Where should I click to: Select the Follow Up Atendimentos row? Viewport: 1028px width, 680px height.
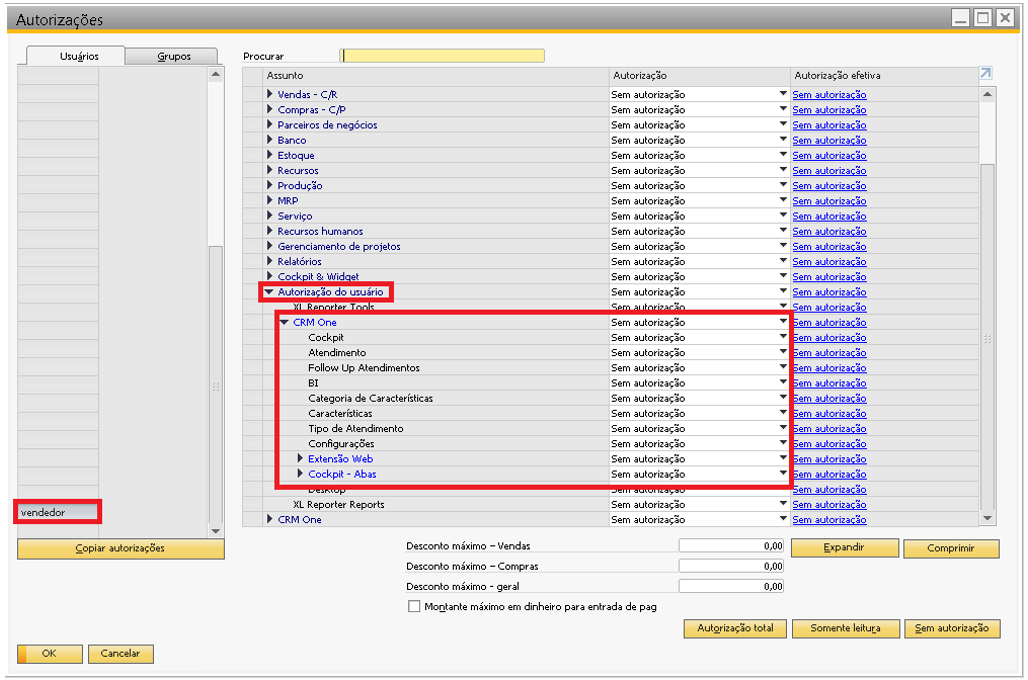(363, 368)
